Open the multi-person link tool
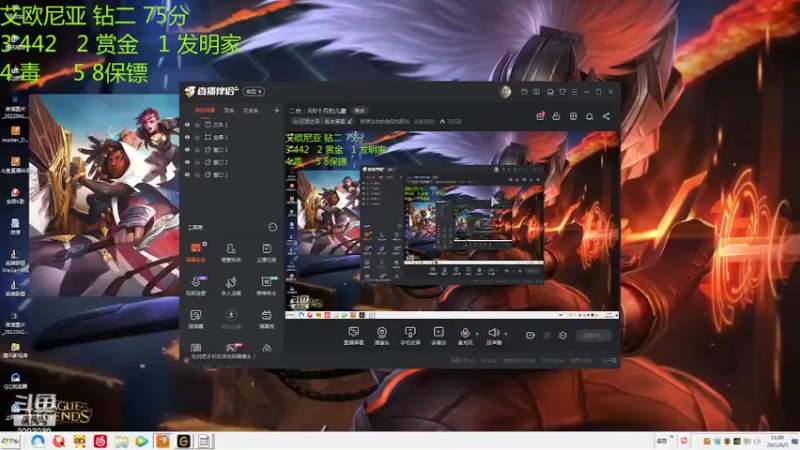800x450 pixels. pyautogui.click(x=231, y=286)
